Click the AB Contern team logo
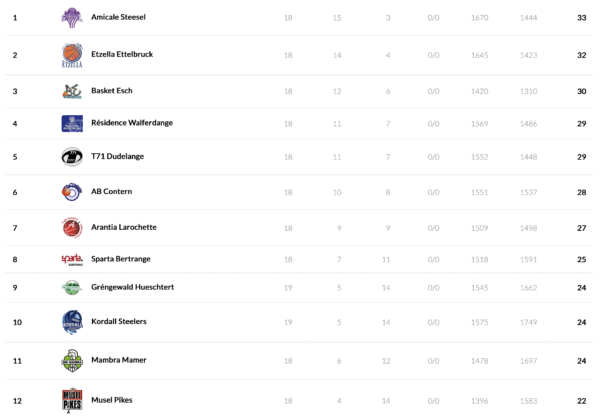The width and height of the screenshot is (600, 416). click(72, 191)
